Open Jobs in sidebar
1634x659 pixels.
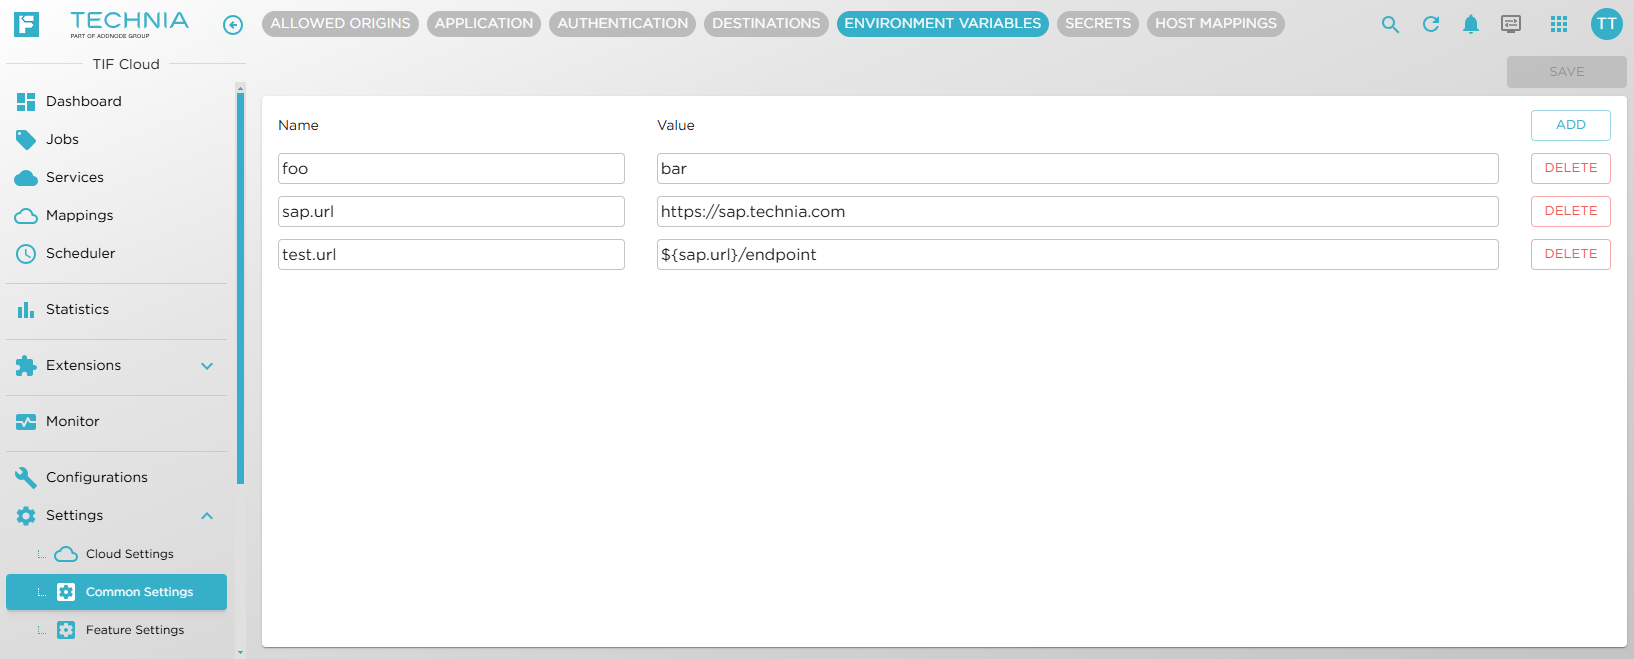click(x=116, y=139)
